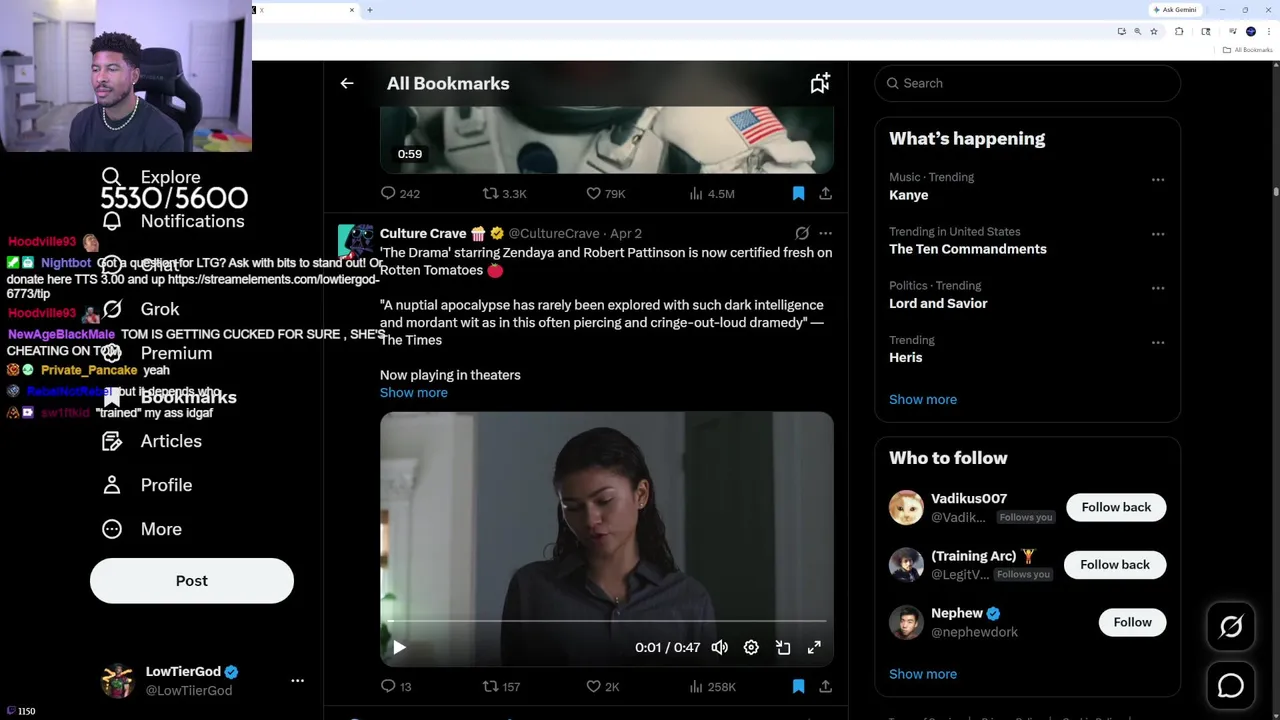
Task: Share the Culture Crave post
Action: click(825, 686)
